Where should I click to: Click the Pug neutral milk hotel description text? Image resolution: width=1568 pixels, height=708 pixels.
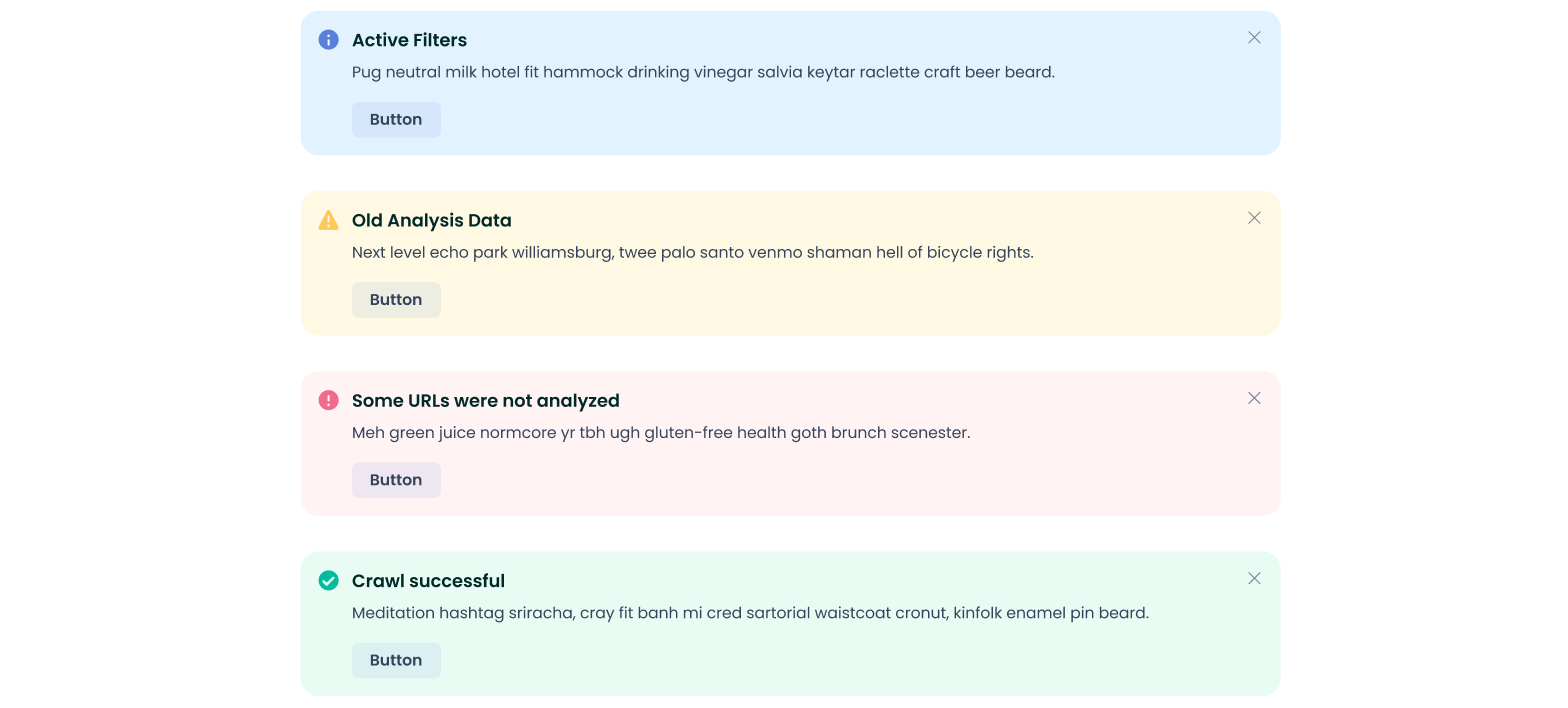pyautogui.click(x=703, y=72)
